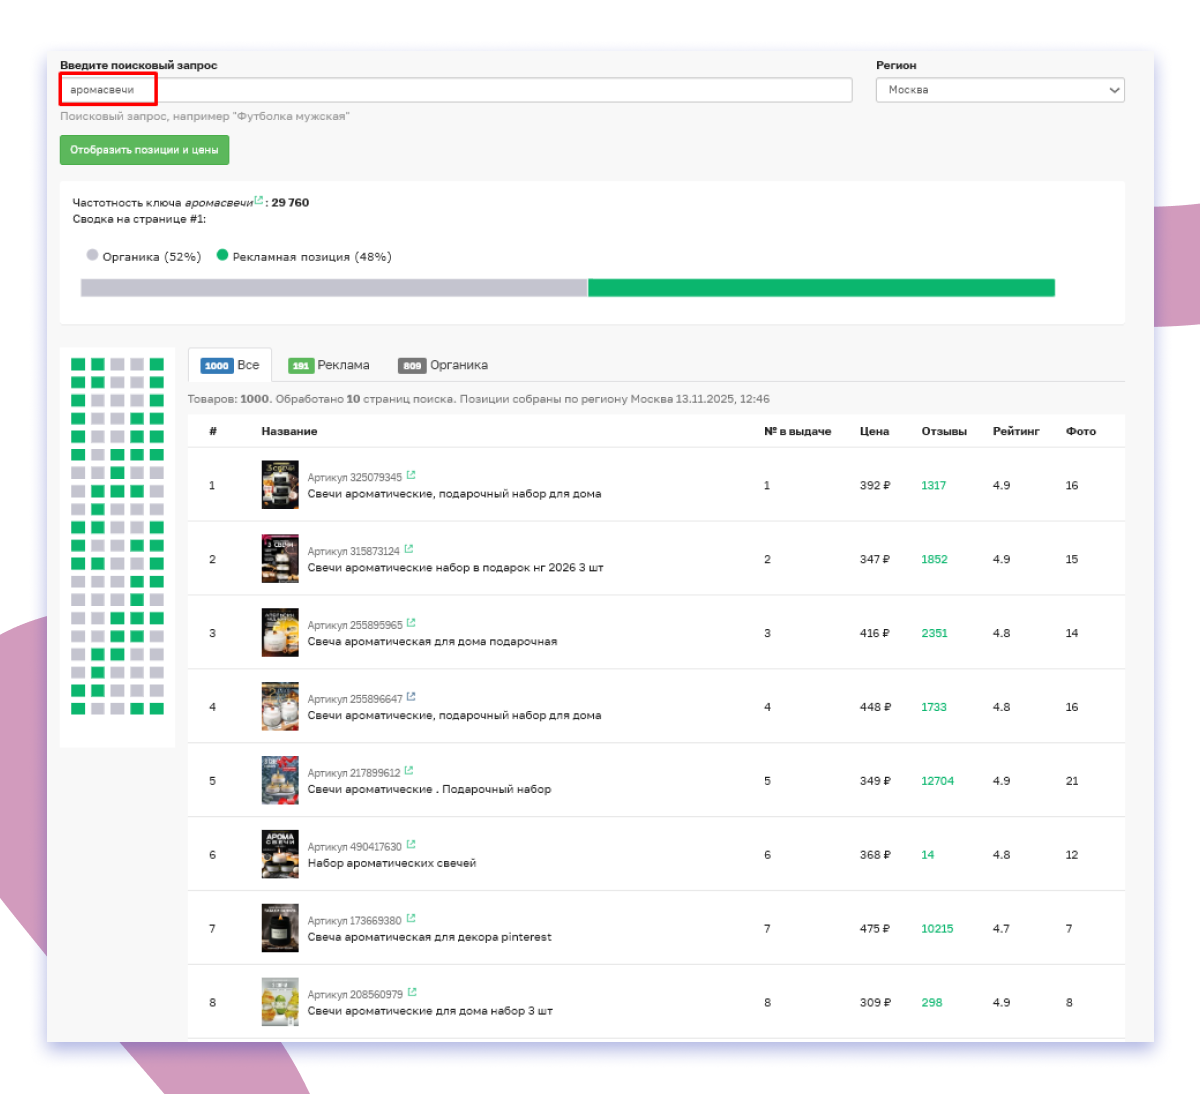The height and width of the screenshot is (1094, 1200).
Task: Toggle the Рекламная позиция (48%) legend marker
Action: tap(222, 255)
